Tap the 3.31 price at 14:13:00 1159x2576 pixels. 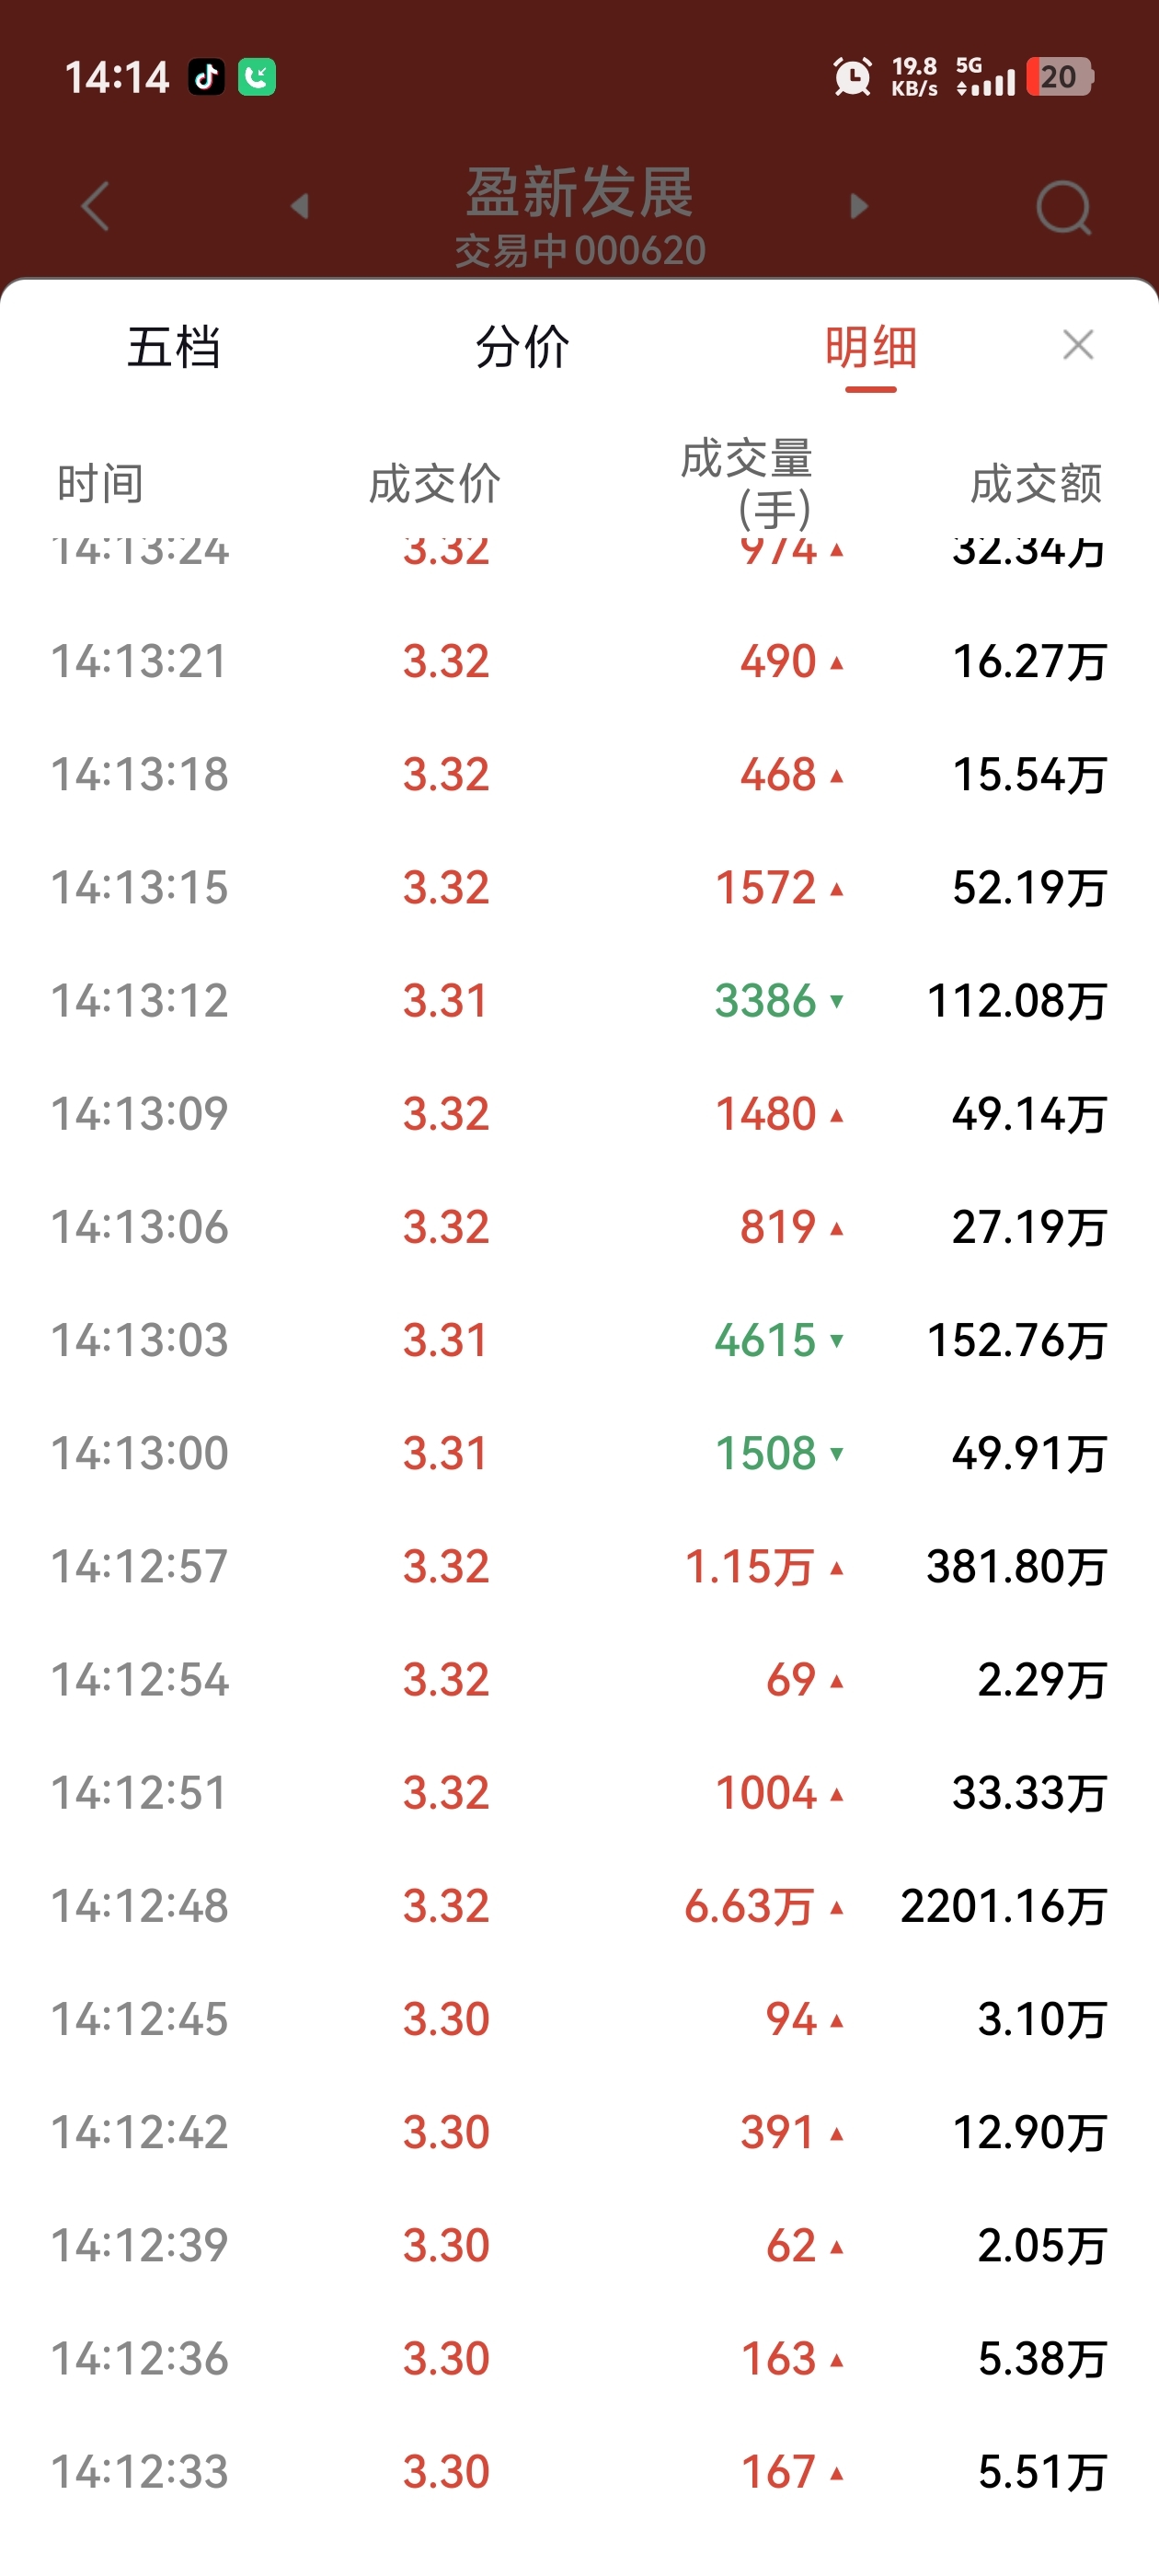[x=446, y=1453]
